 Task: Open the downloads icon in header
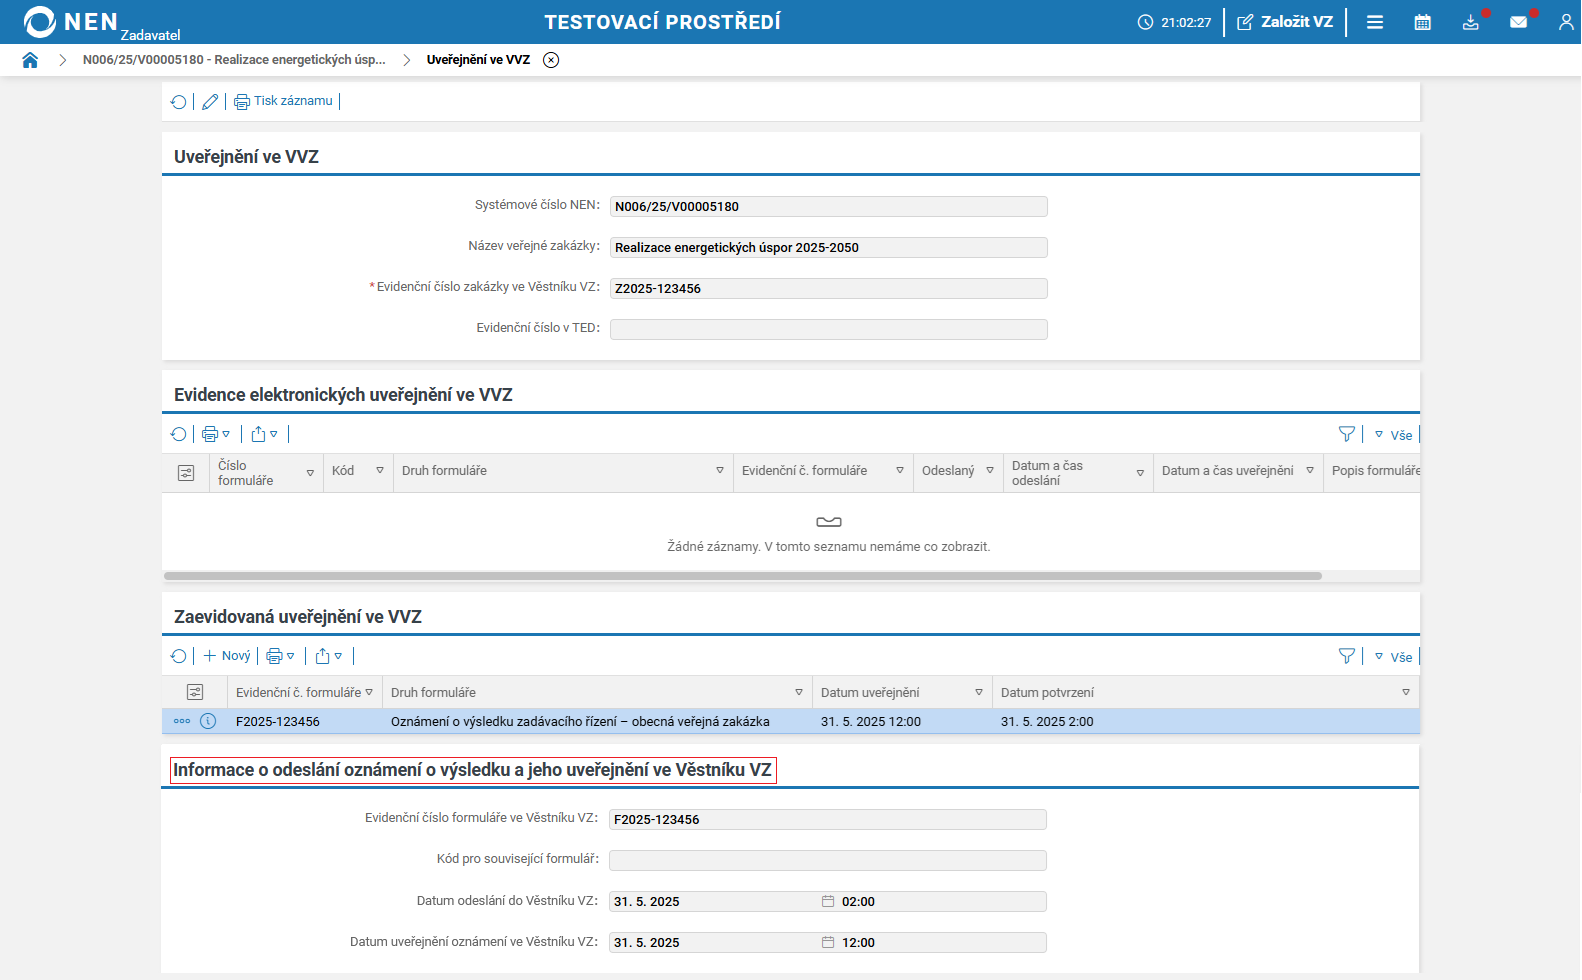(x=1470, y=22)
